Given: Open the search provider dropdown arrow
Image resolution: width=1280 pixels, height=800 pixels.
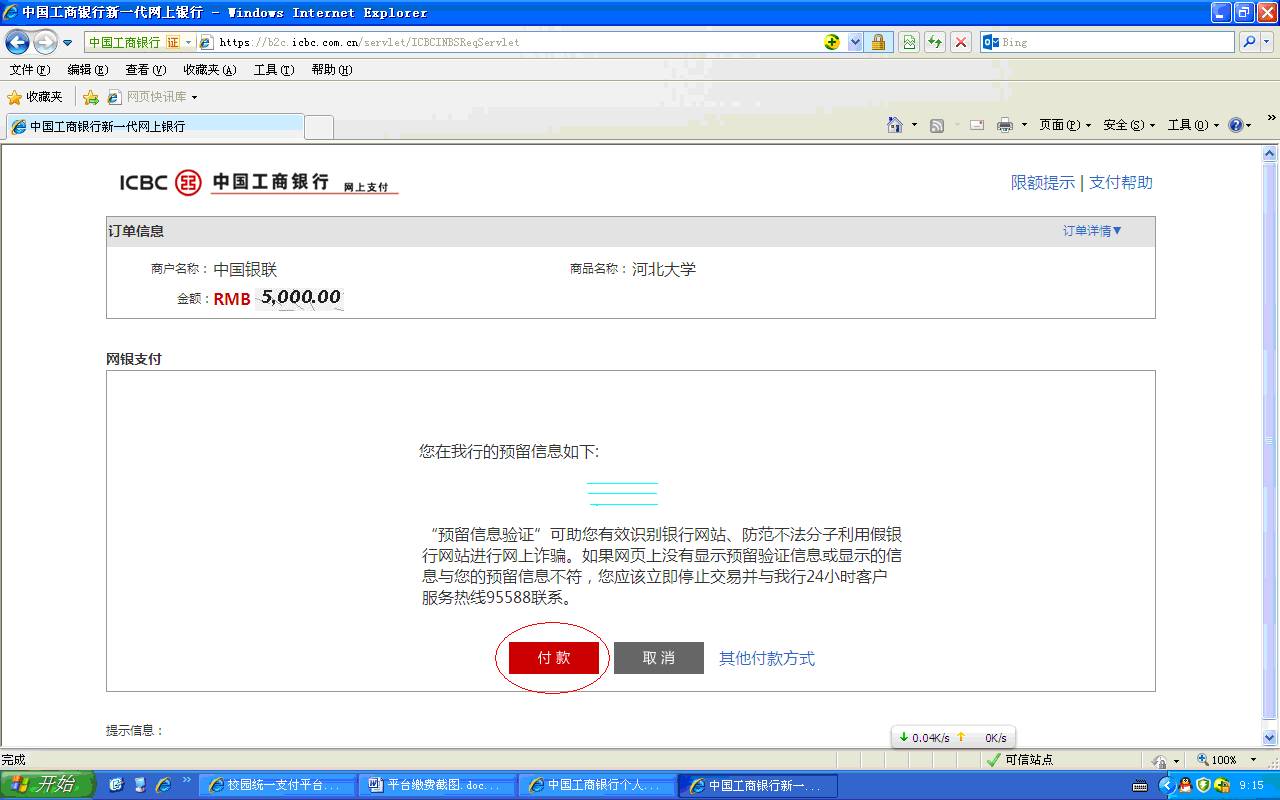Looking at the screenshot, I should click(x=1267, y=42).
